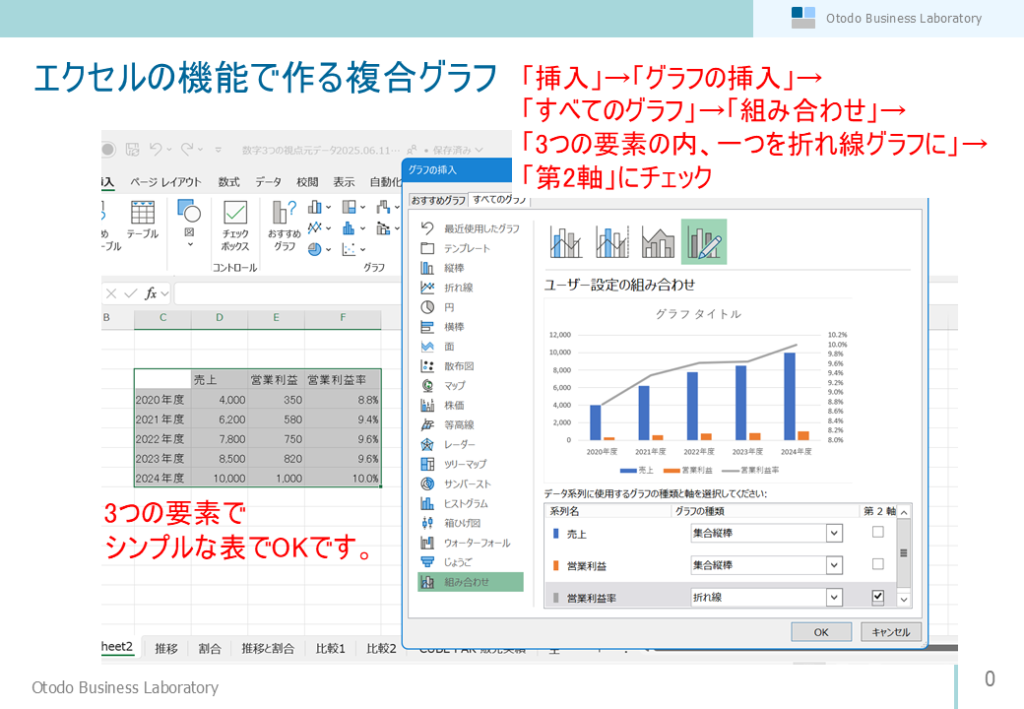Viewport: 1024px width, 709px height.
Task: Click the custom combination chart thumbnail icon
Action: 704,242
